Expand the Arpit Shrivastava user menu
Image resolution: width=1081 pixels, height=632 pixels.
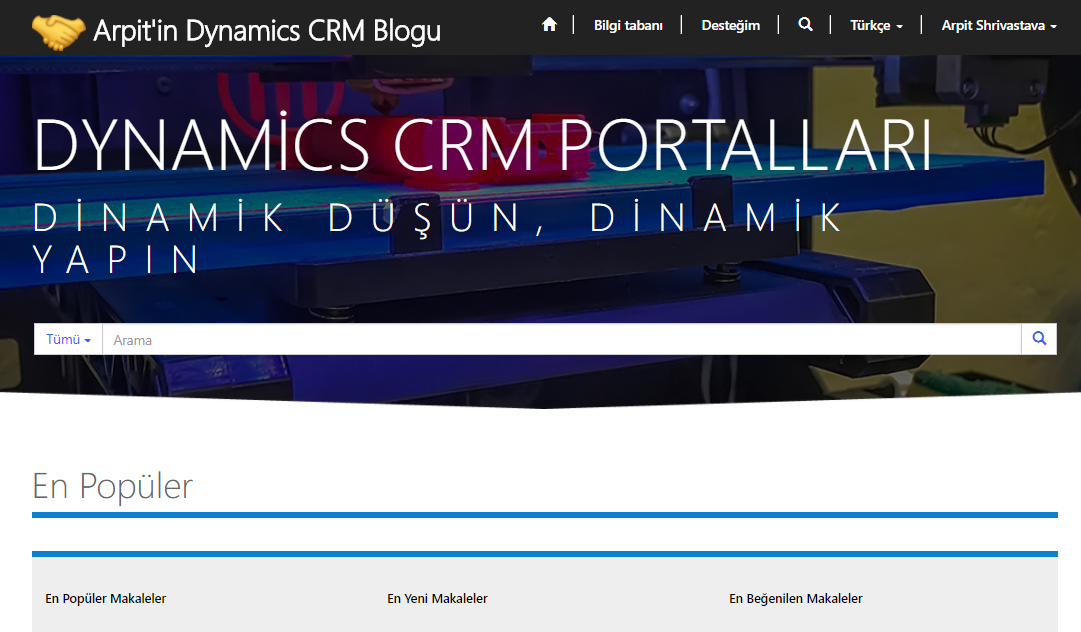pyautogui.click(x=998, y=26)
